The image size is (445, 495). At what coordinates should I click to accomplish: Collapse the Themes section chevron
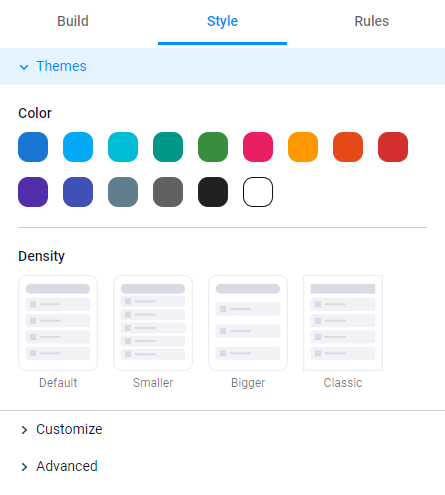(x=24, y=67)
